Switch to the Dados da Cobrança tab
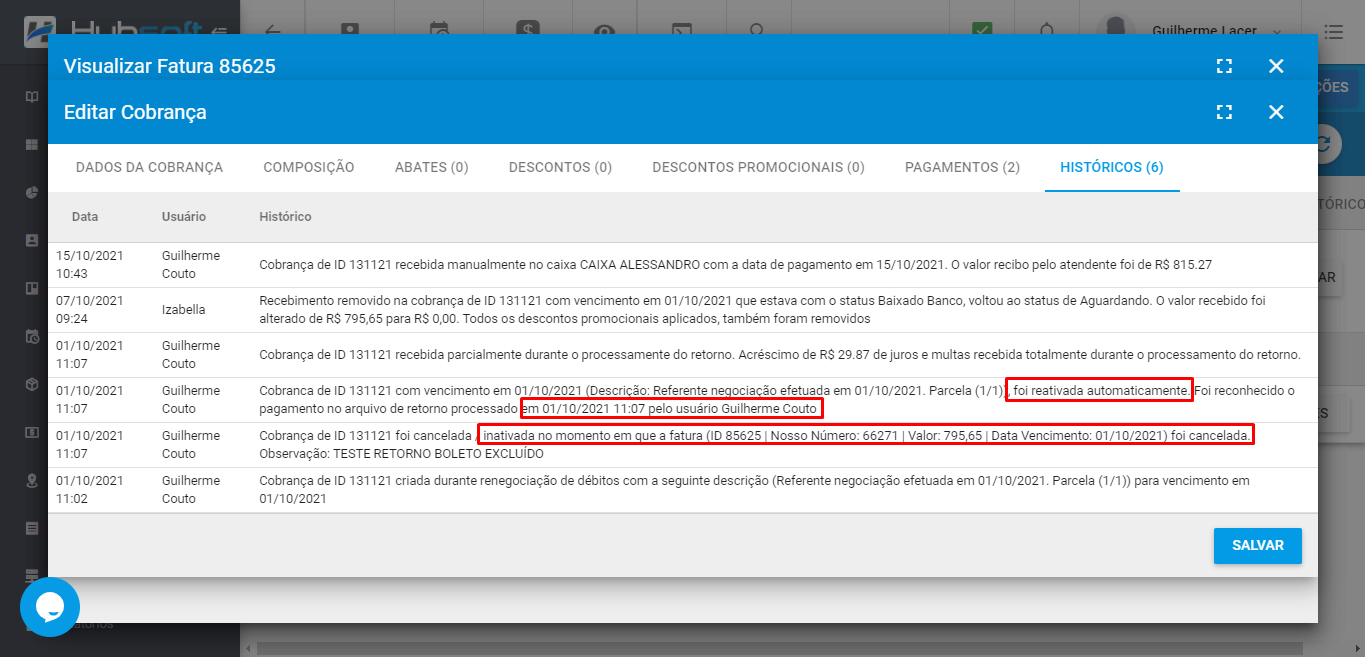 (x=149, y=167)
